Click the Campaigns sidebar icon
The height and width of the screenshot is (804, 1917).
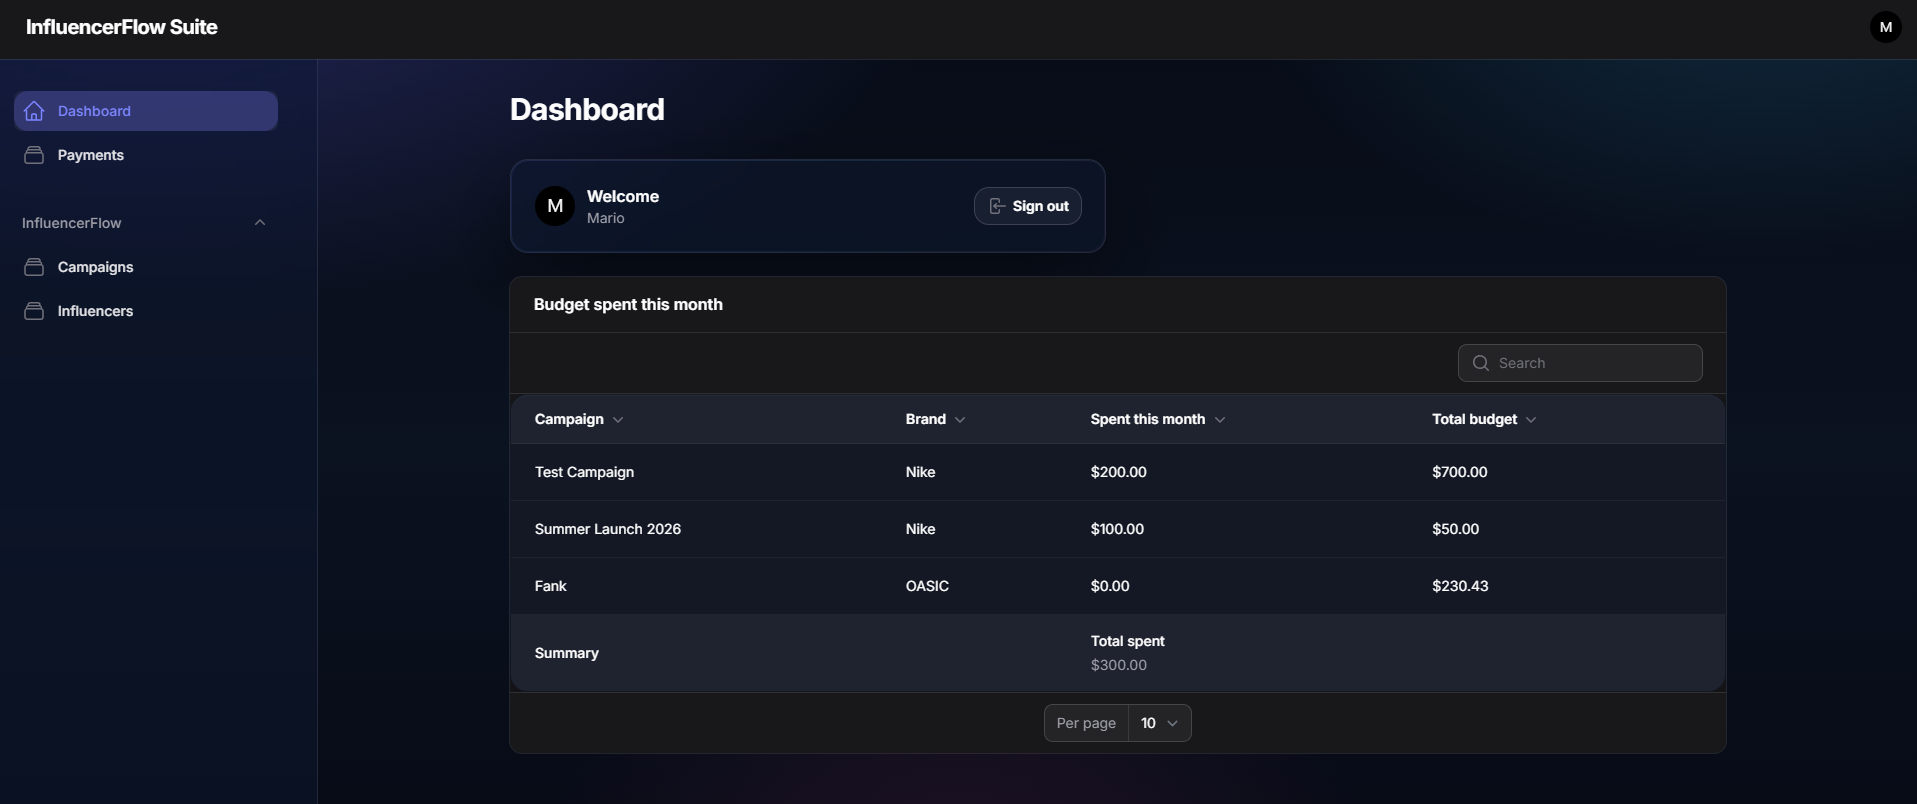pyautogui.click(x=34, y=267)
